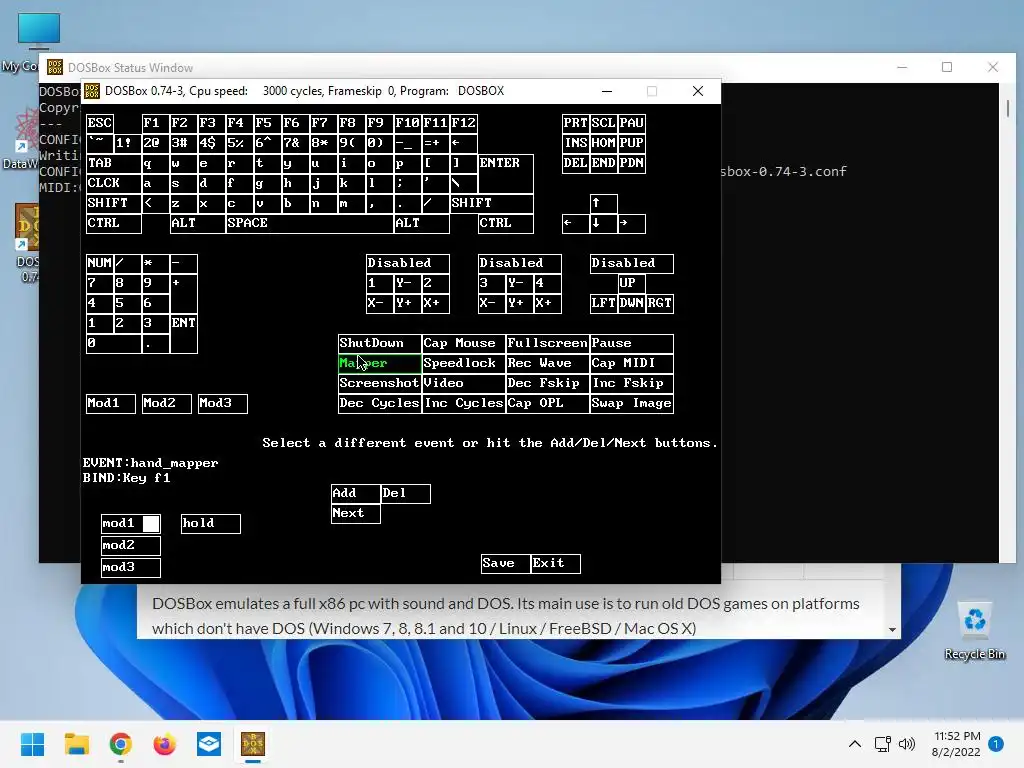The image size is (1024, 768).
Task: Select the SPACE key in the mapper
Action: 310,223
